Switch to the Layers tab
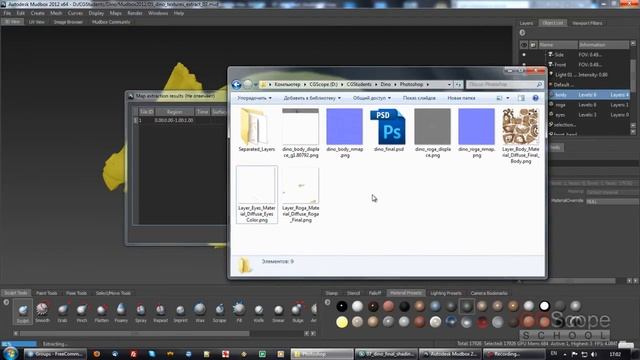This screenshot has height=360, width=640. pos(526,23)
